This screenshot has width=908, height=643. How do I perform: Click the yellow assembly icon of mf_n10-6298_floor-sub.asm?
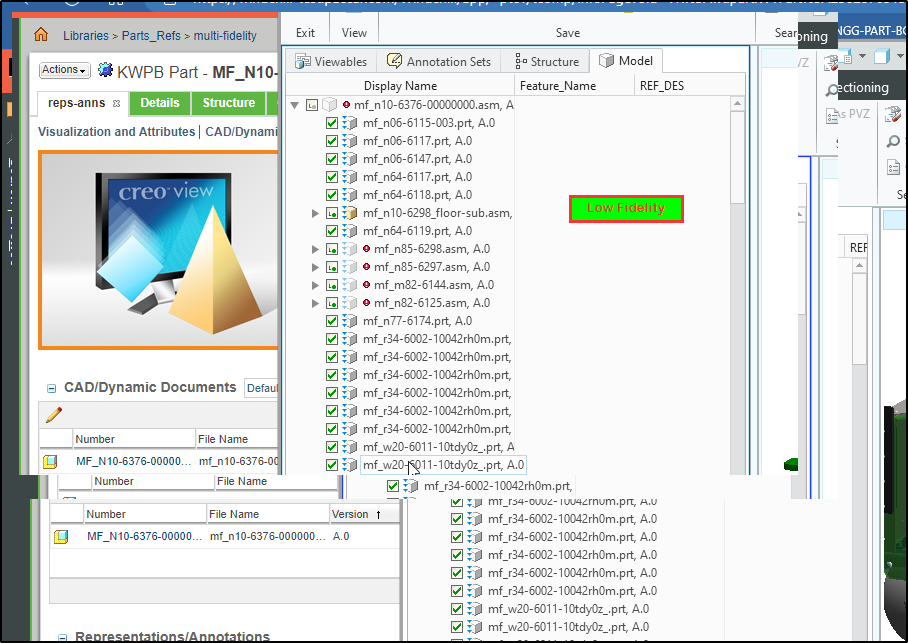pyautogui.click(x=350, y=213)
